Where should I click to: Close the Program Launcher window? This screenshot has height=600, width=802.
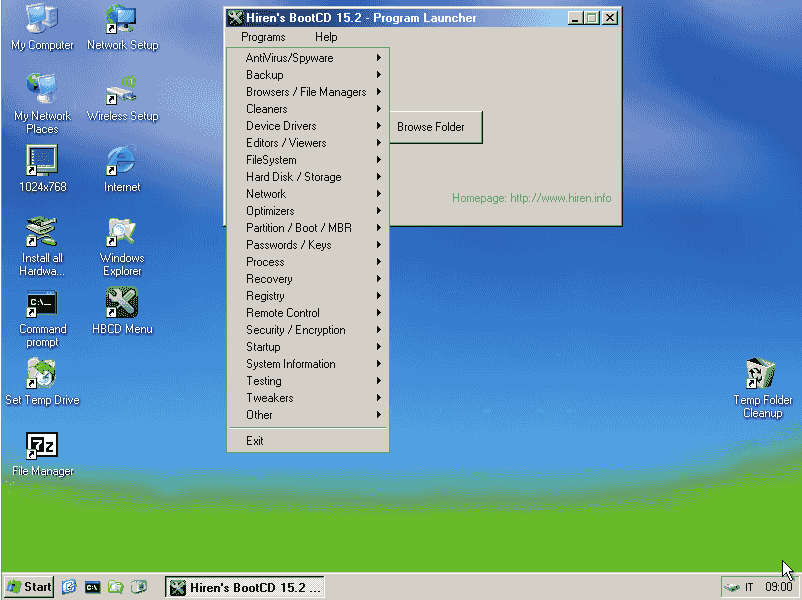tap(610, 18)
